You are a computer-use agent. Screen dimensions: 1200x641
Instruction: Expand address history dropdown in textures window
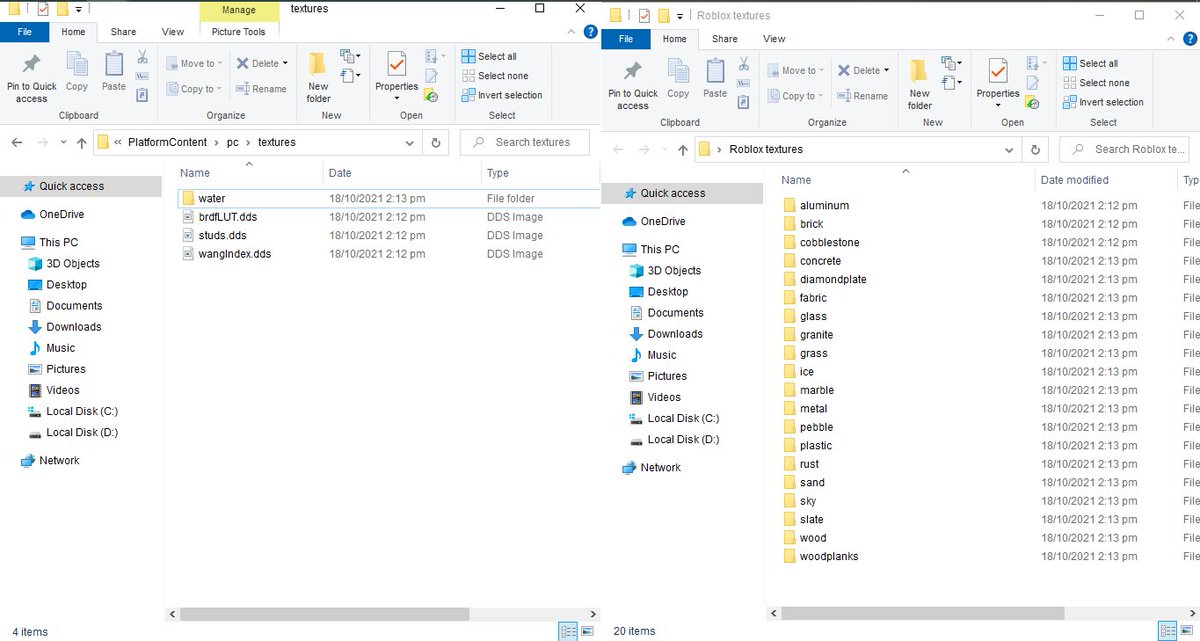pyautogui.click(x=410, y=142)
